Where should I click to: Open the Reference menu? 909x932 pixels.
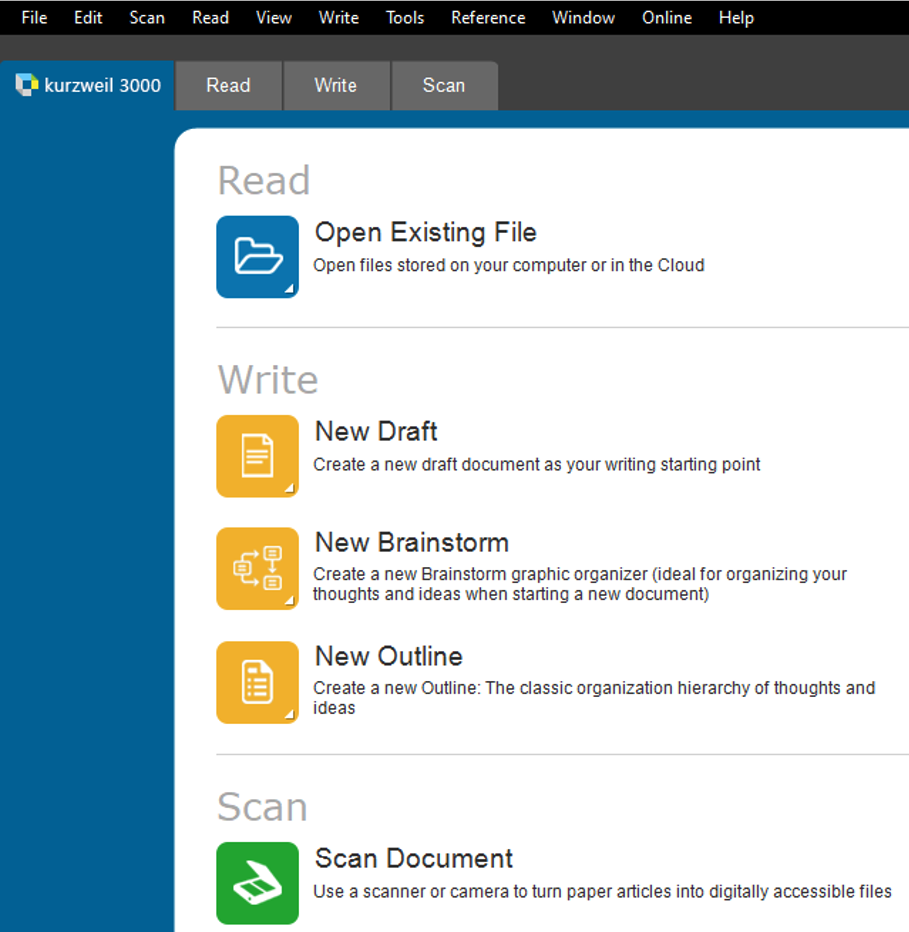[488, 18]
